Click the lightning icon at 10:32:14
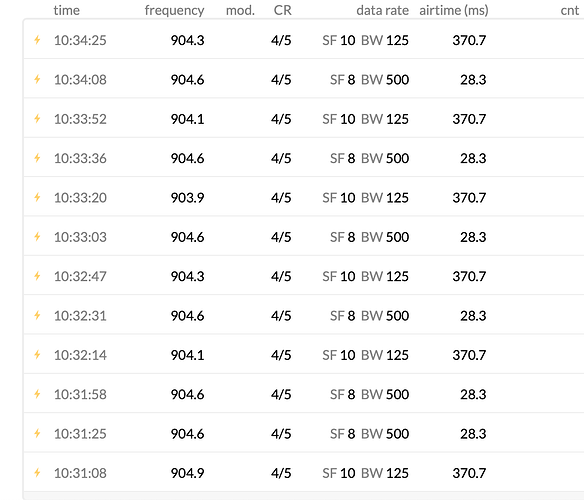This screenshot has height=500, width=584. click(x=37, y=354)
